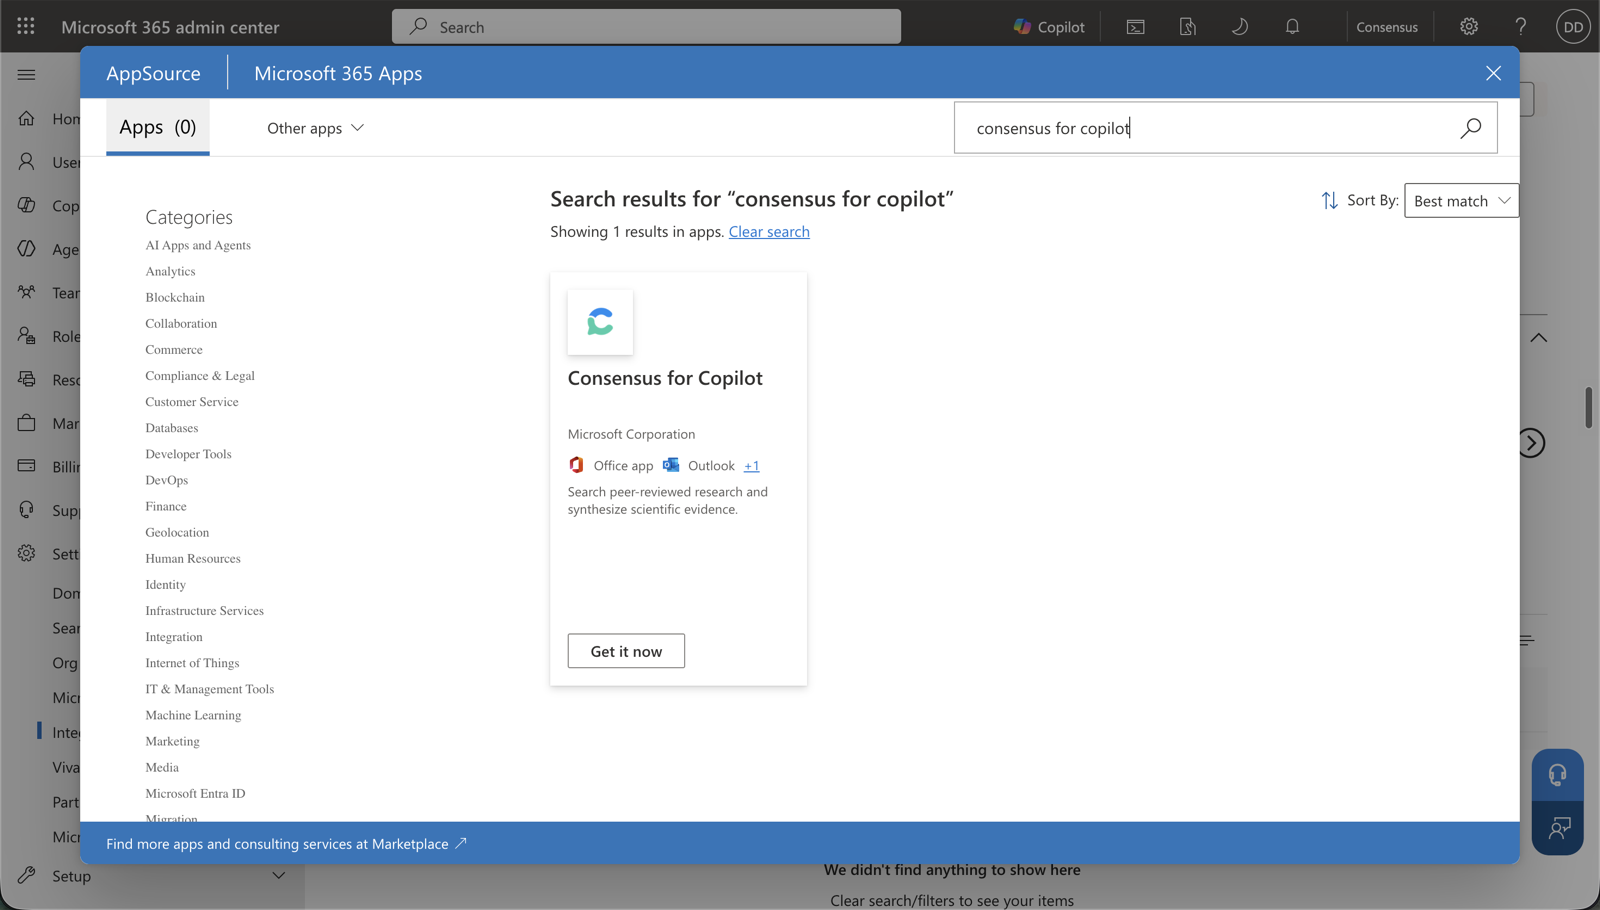Click the Consensus organization name
This screenshot has width=1600, height=910.
(x=1387, y=27)
